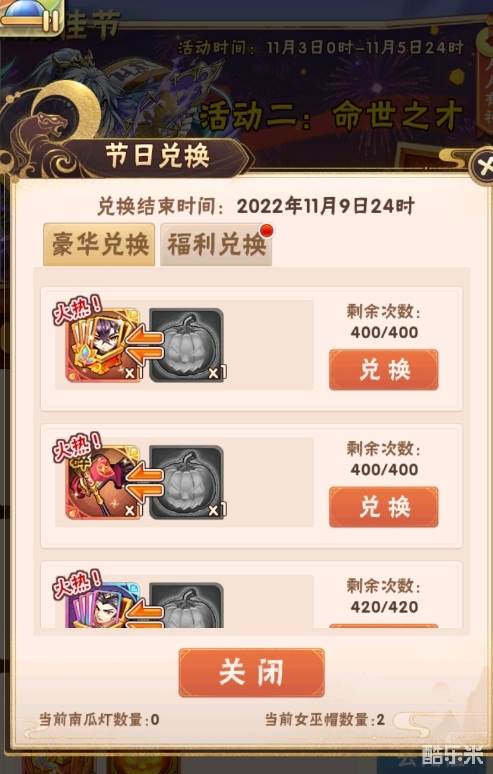The width and height of the screenshot is (493, 774).
Task: Switch to the 豪华兑换 tab
Action: tap(99, 244)
